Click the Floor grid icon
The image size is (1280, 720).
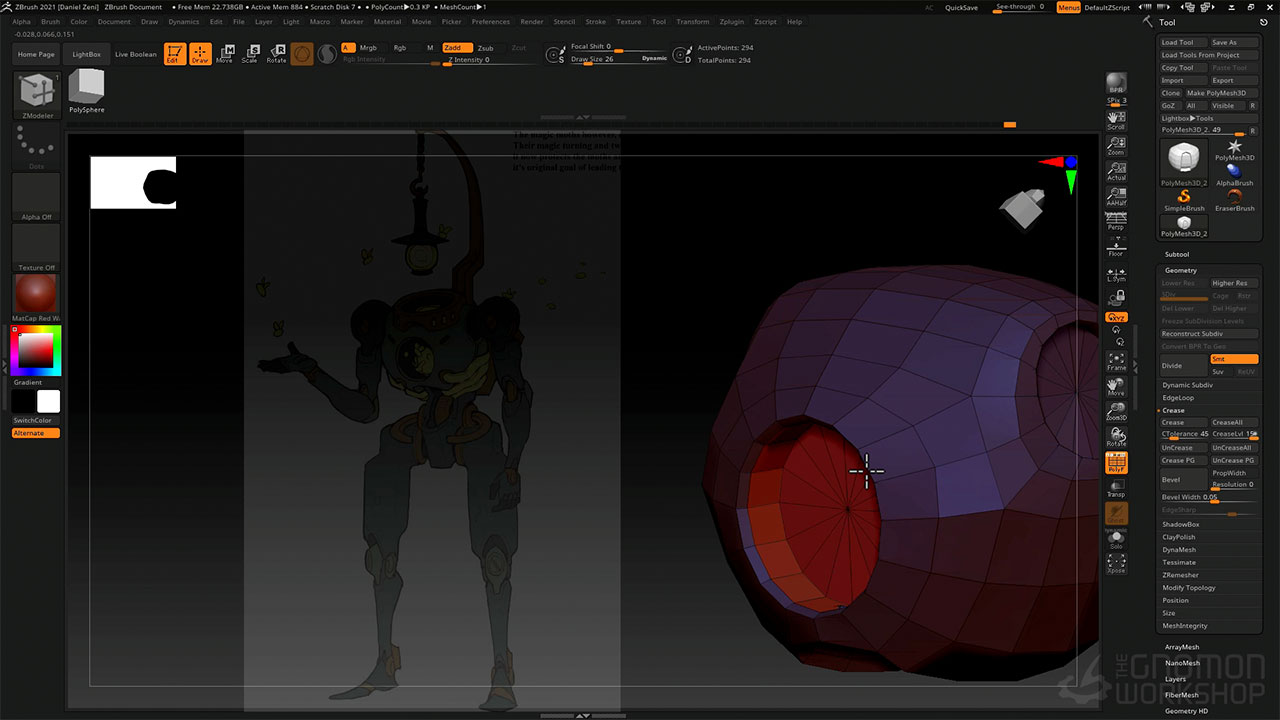tap(1116, 248)
